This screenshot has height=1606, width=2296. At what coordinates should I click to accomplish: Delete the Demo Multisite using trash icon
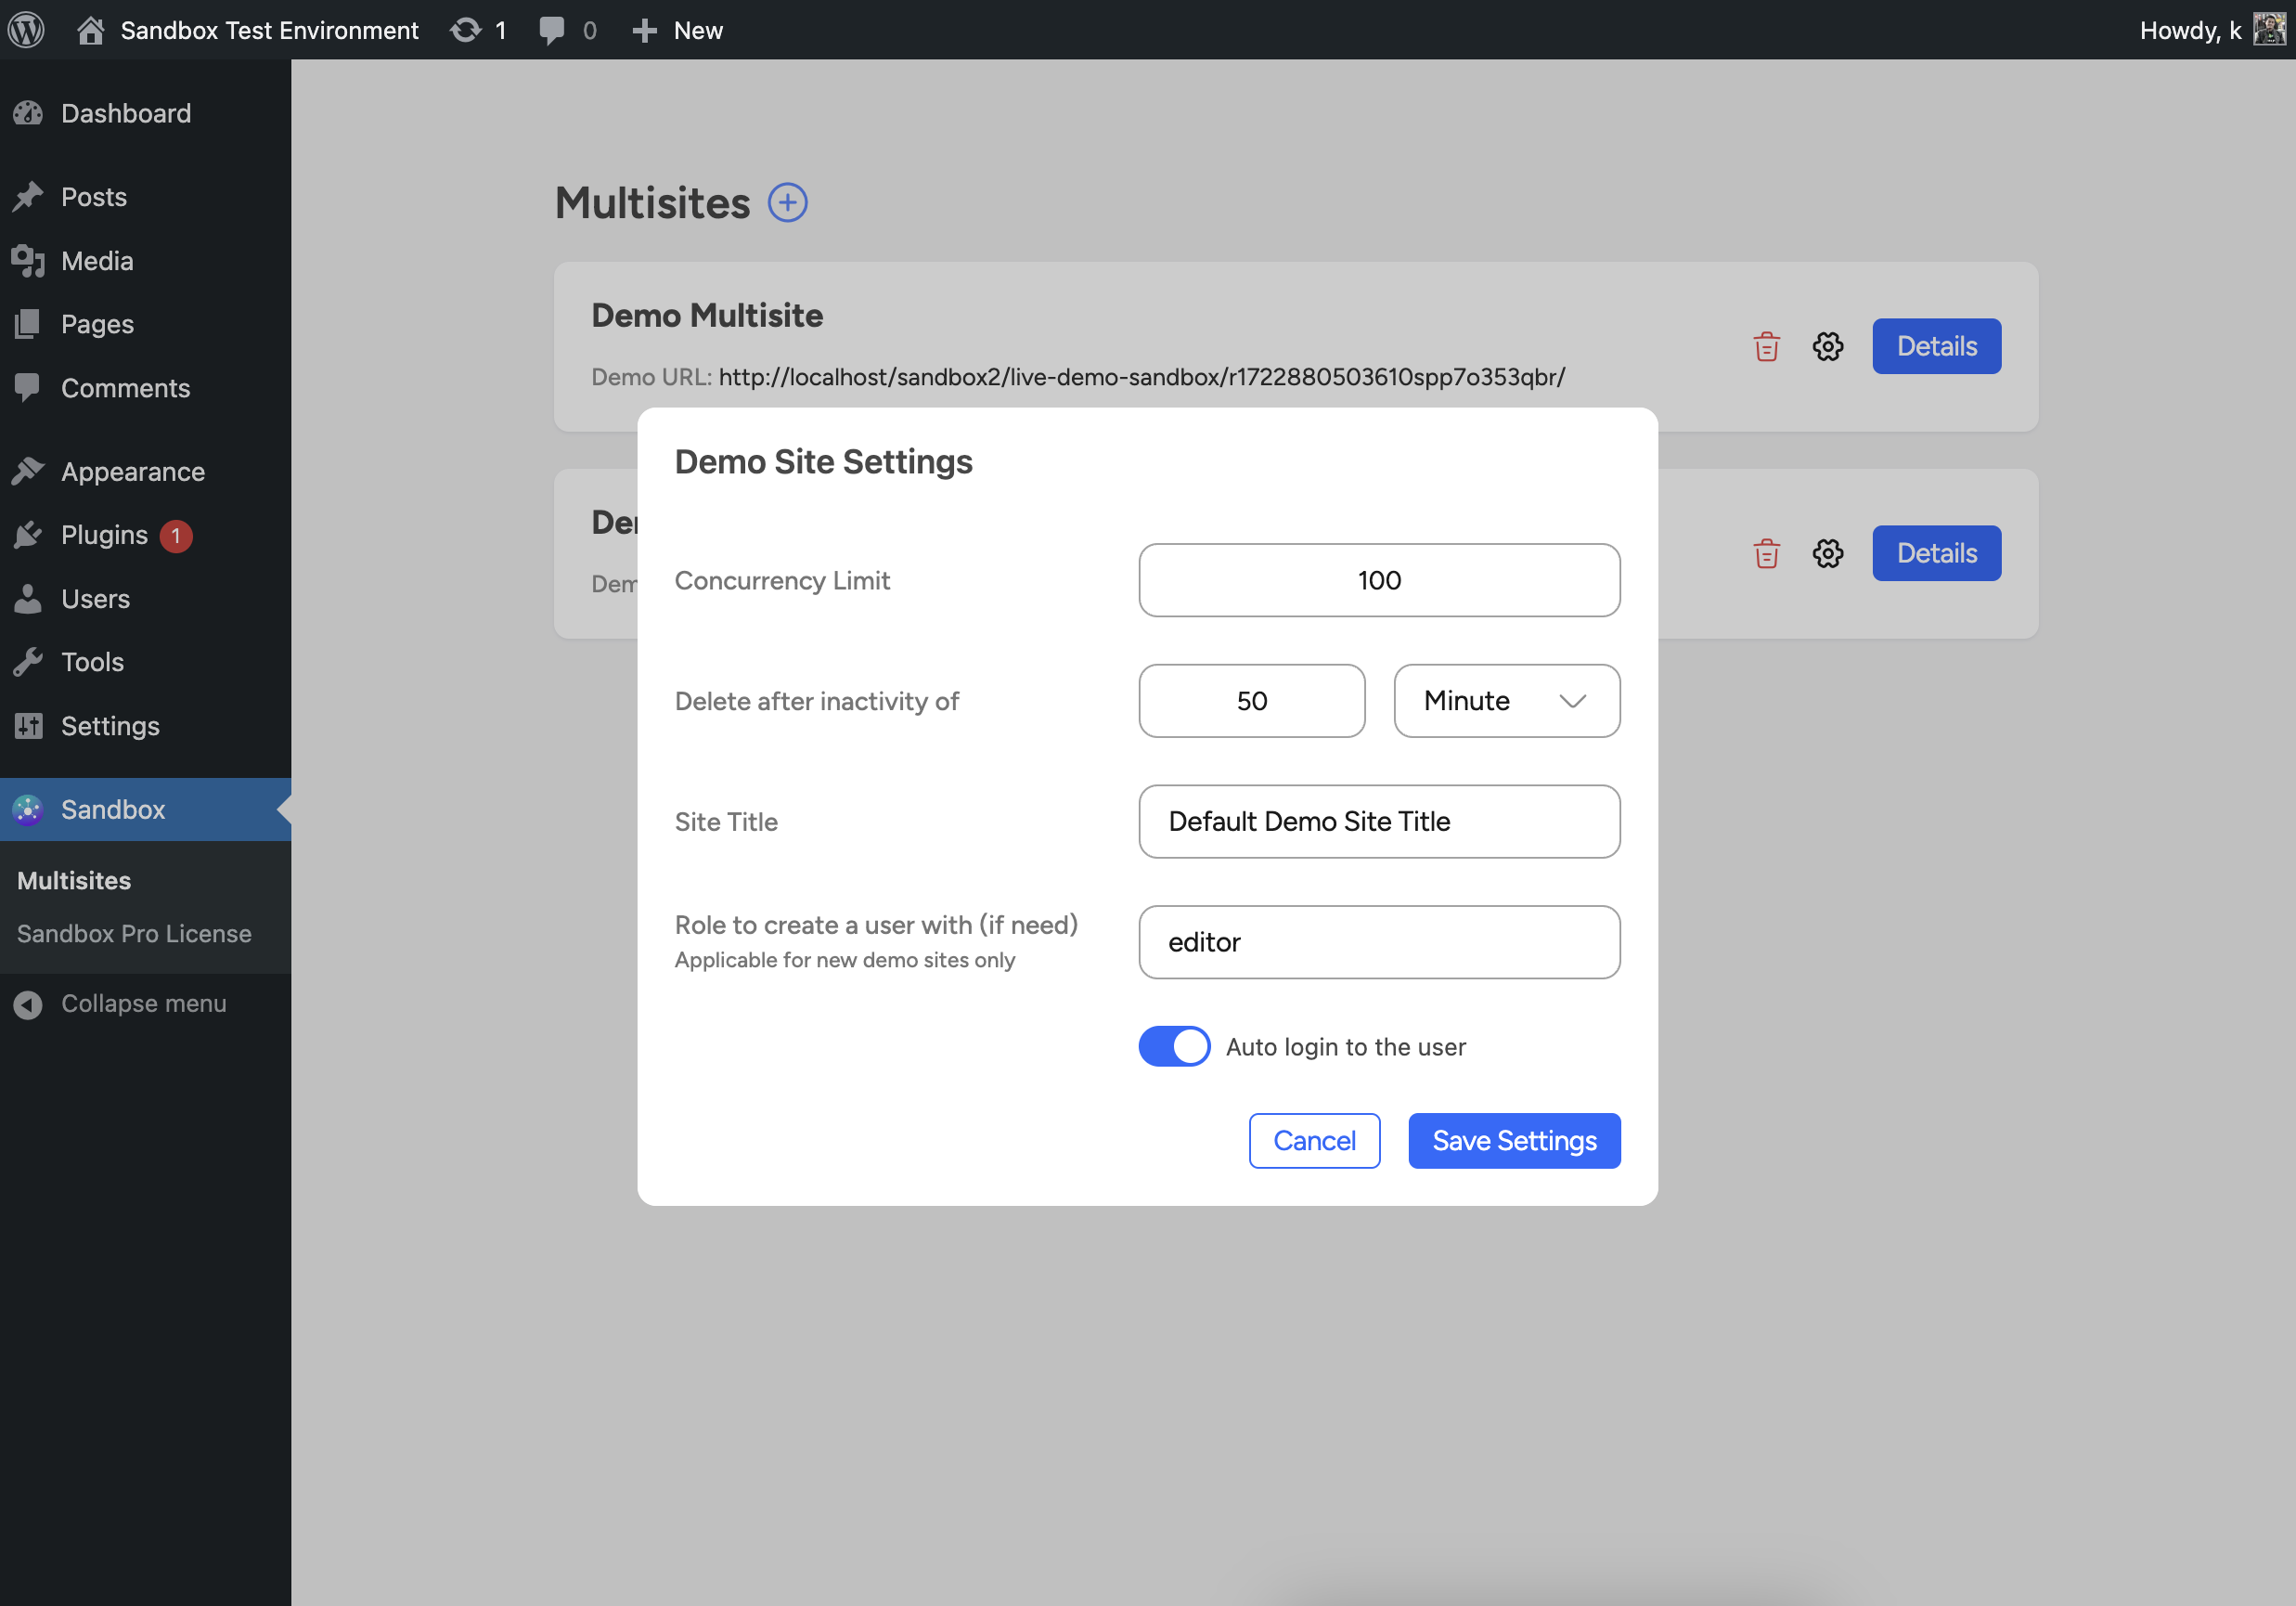[1767, 347]
